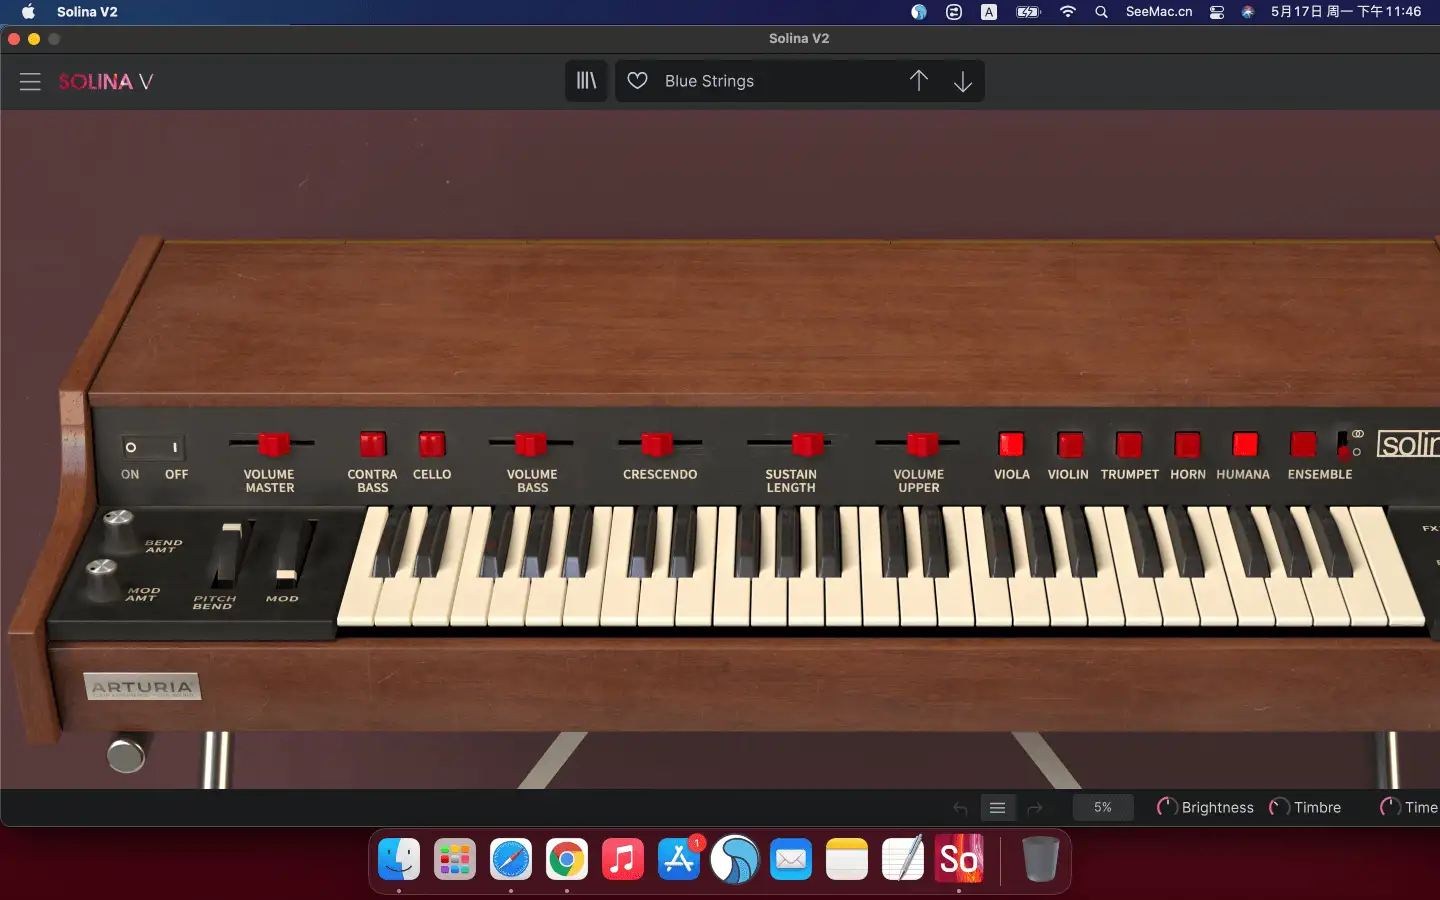Viewport: 1440px width, 900px height.
Task: Click the previous preset up arrow
Action: [x=919, y=81]
